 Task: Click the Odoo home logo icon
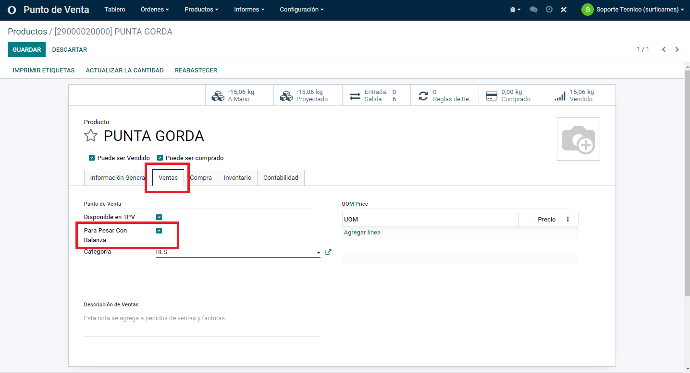coord(12,10)
